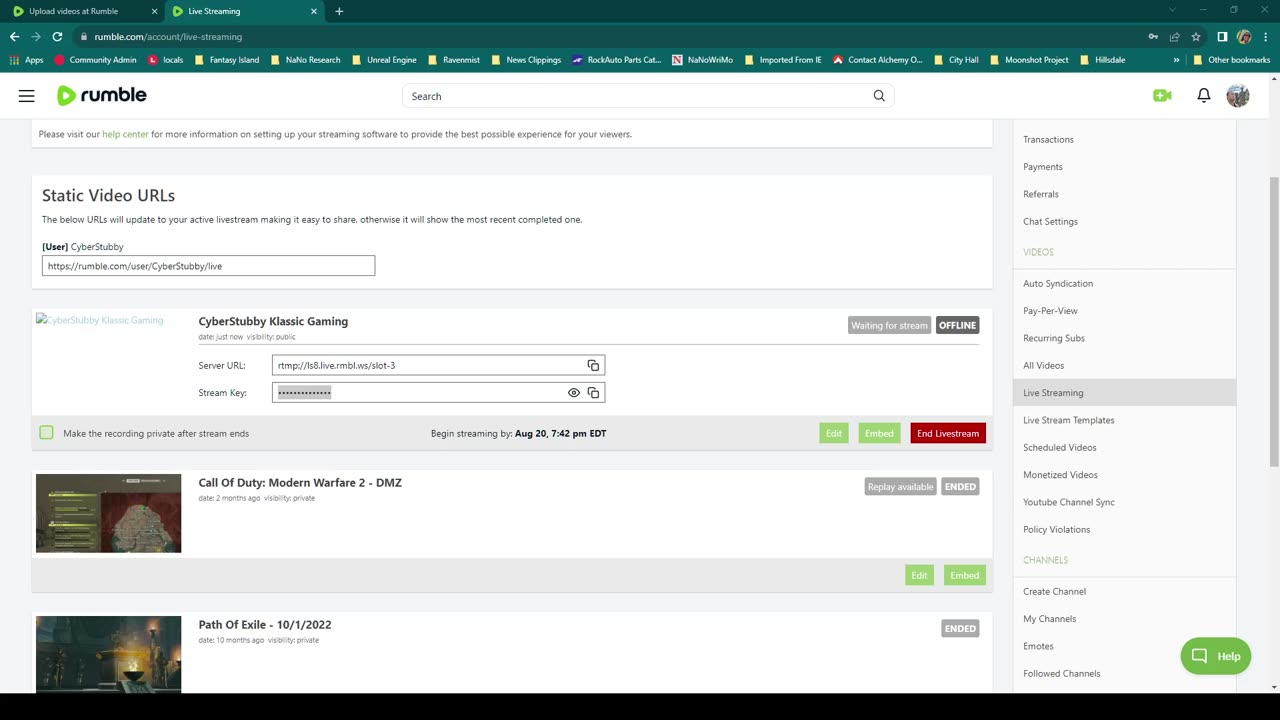
Task: Click the static user live URL field
Action: point(208,266)
